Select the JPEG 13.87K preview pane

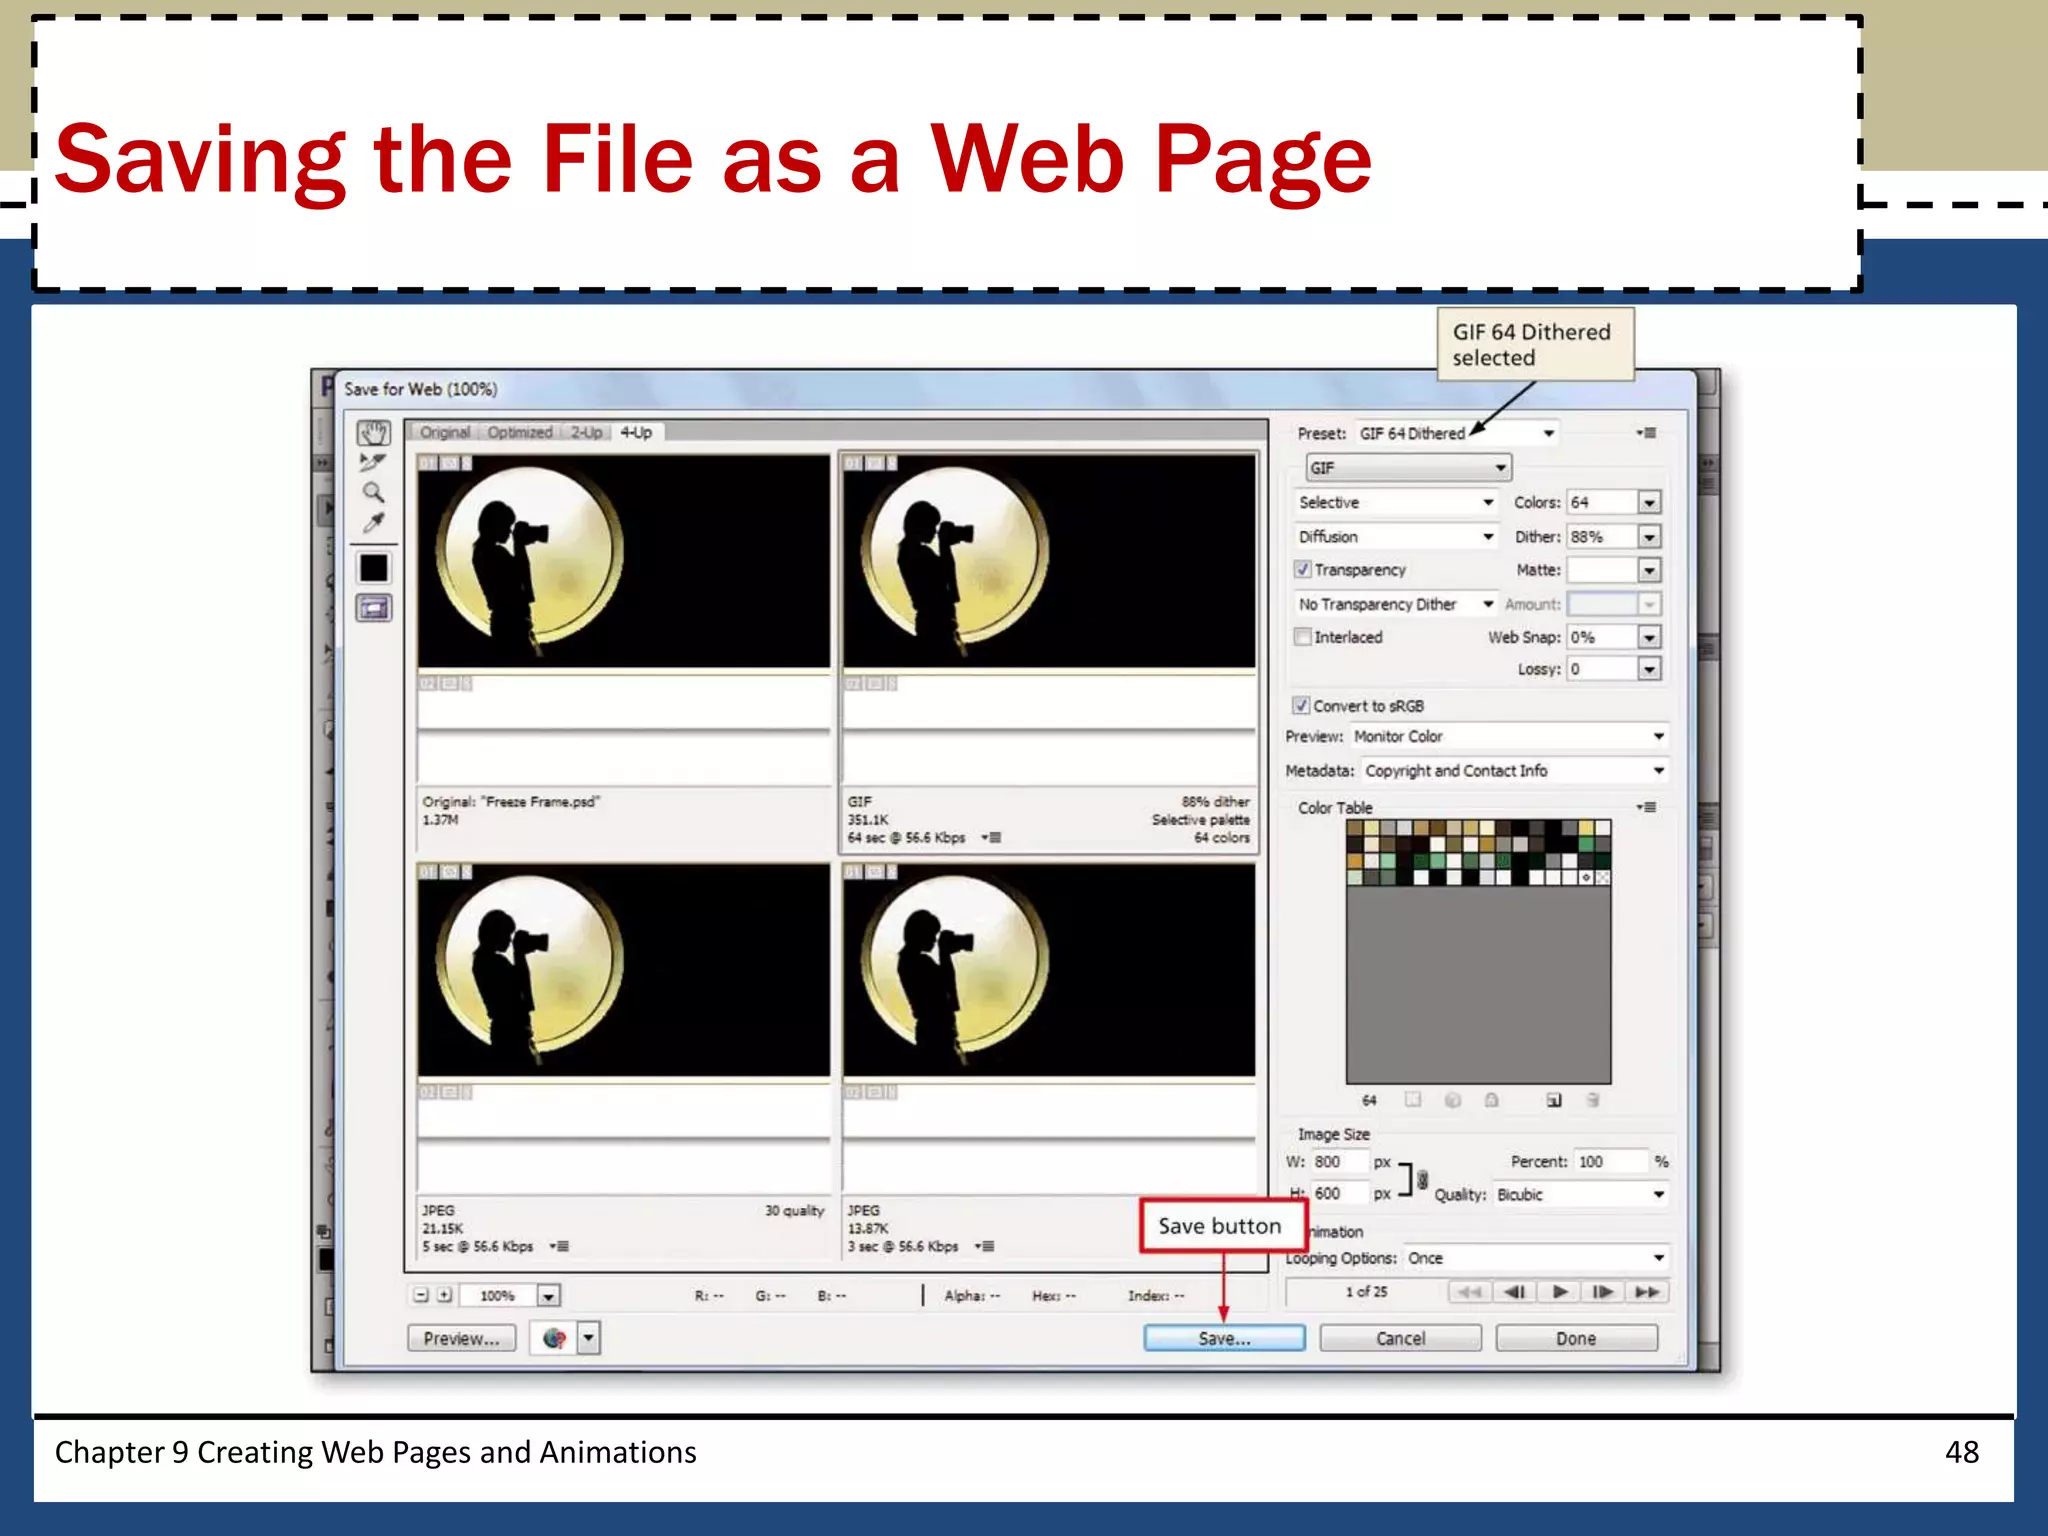pyautogui.click(x=1048, y=1060)
